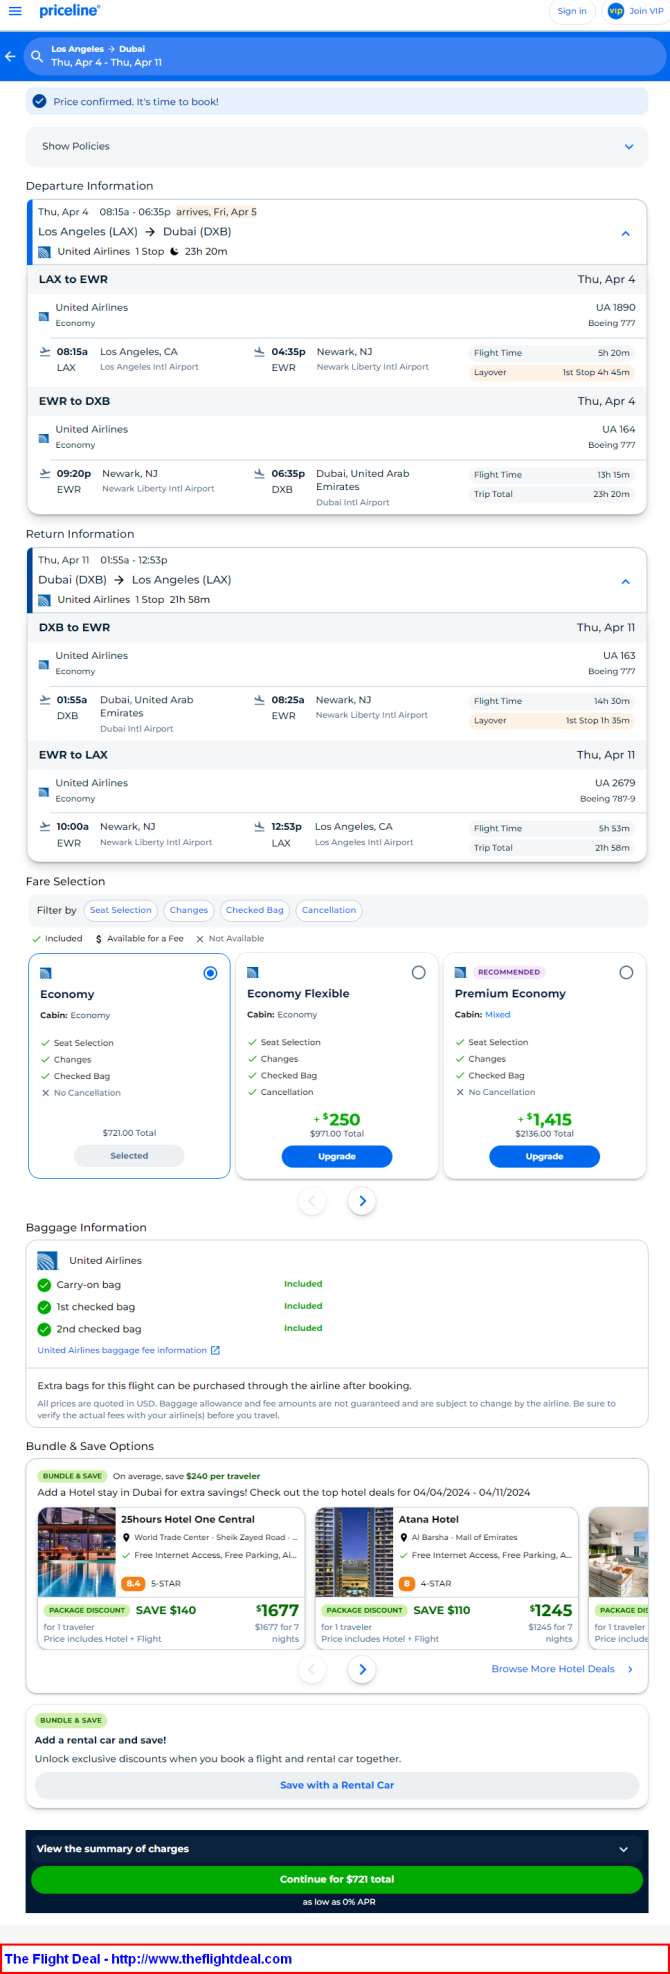670x1974 pixels.
Task: Click United logo on Premium Economy card
Action: pos(460,972)
